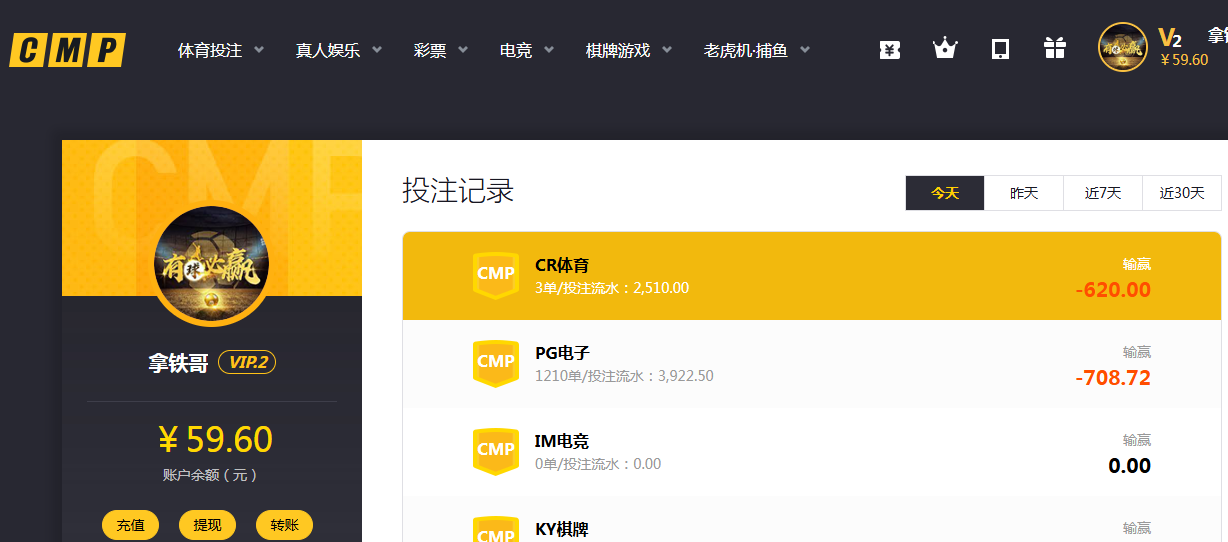Click the CMP badge beside CR体育

tap(495, 275)
